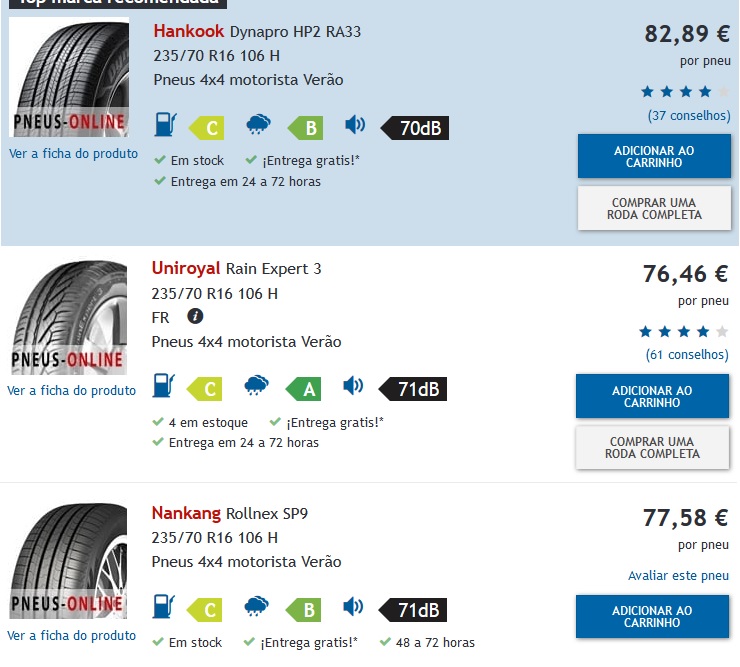This screenshot has width=740, height=667.
Task: Click the rain cloud icon for Hankook Dynapro
Action: [x=258, y=125]
